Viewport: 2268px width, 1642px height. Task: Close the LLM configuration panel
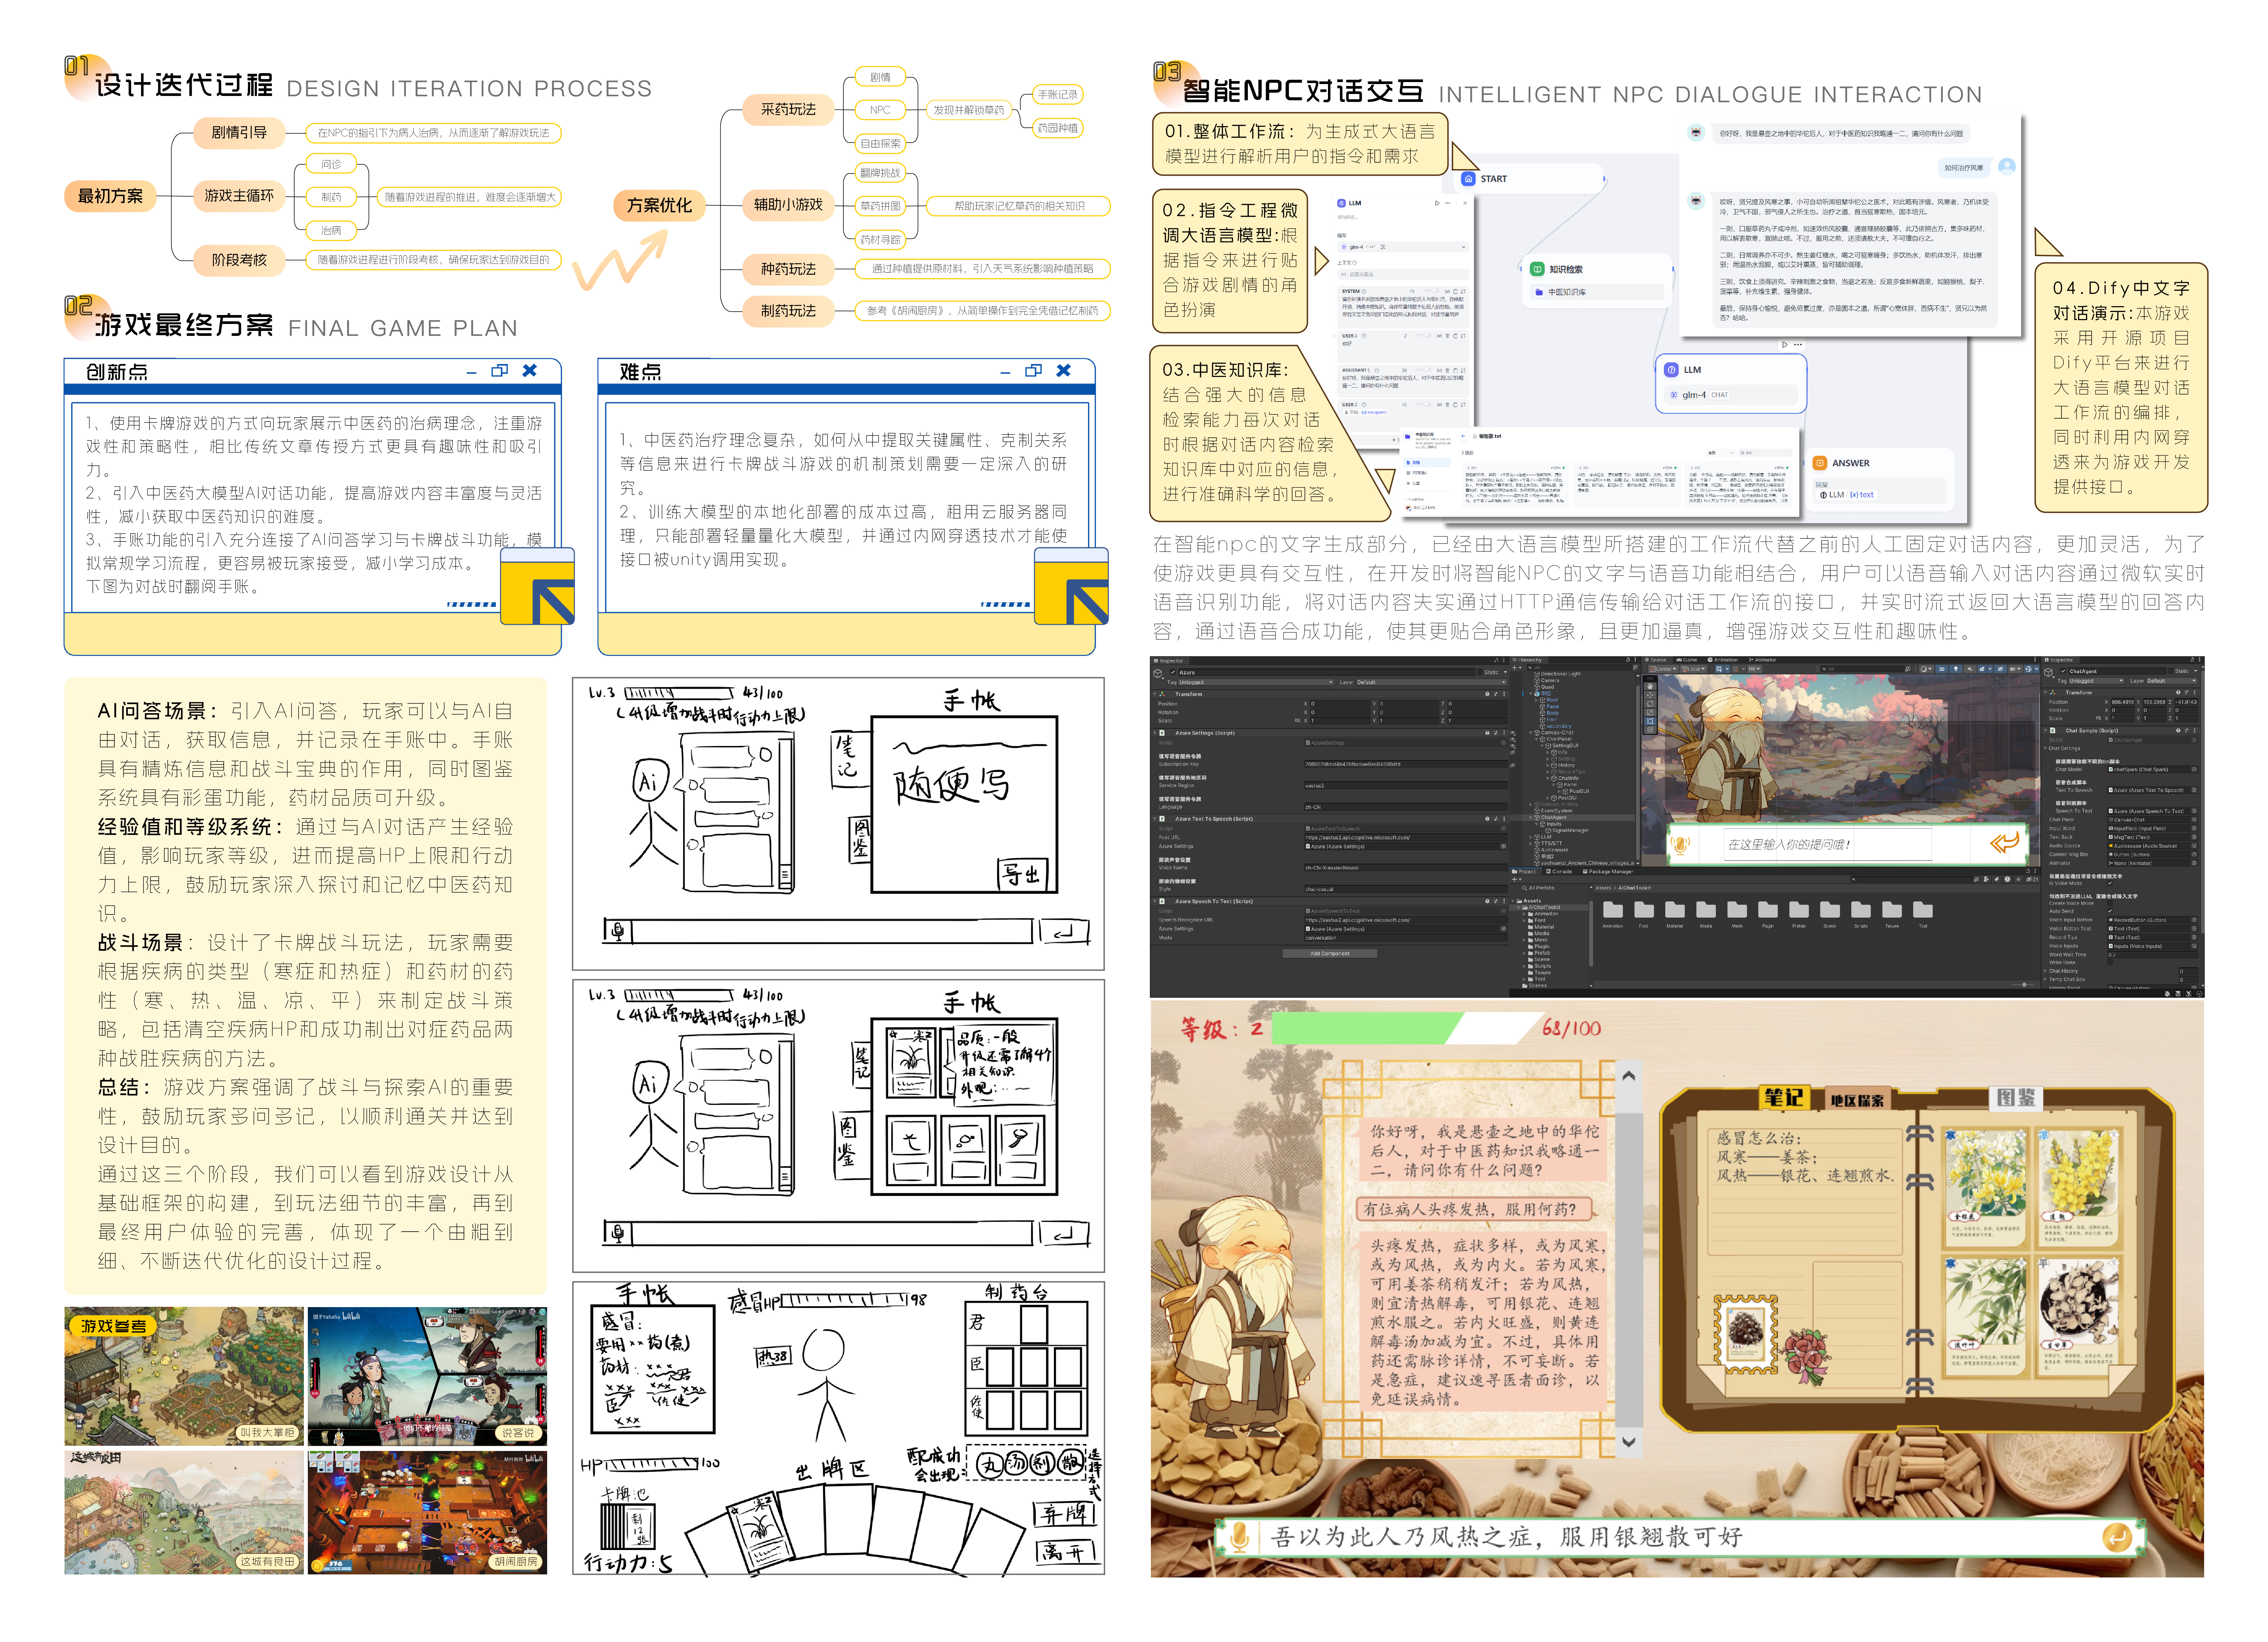point(1465,203)
